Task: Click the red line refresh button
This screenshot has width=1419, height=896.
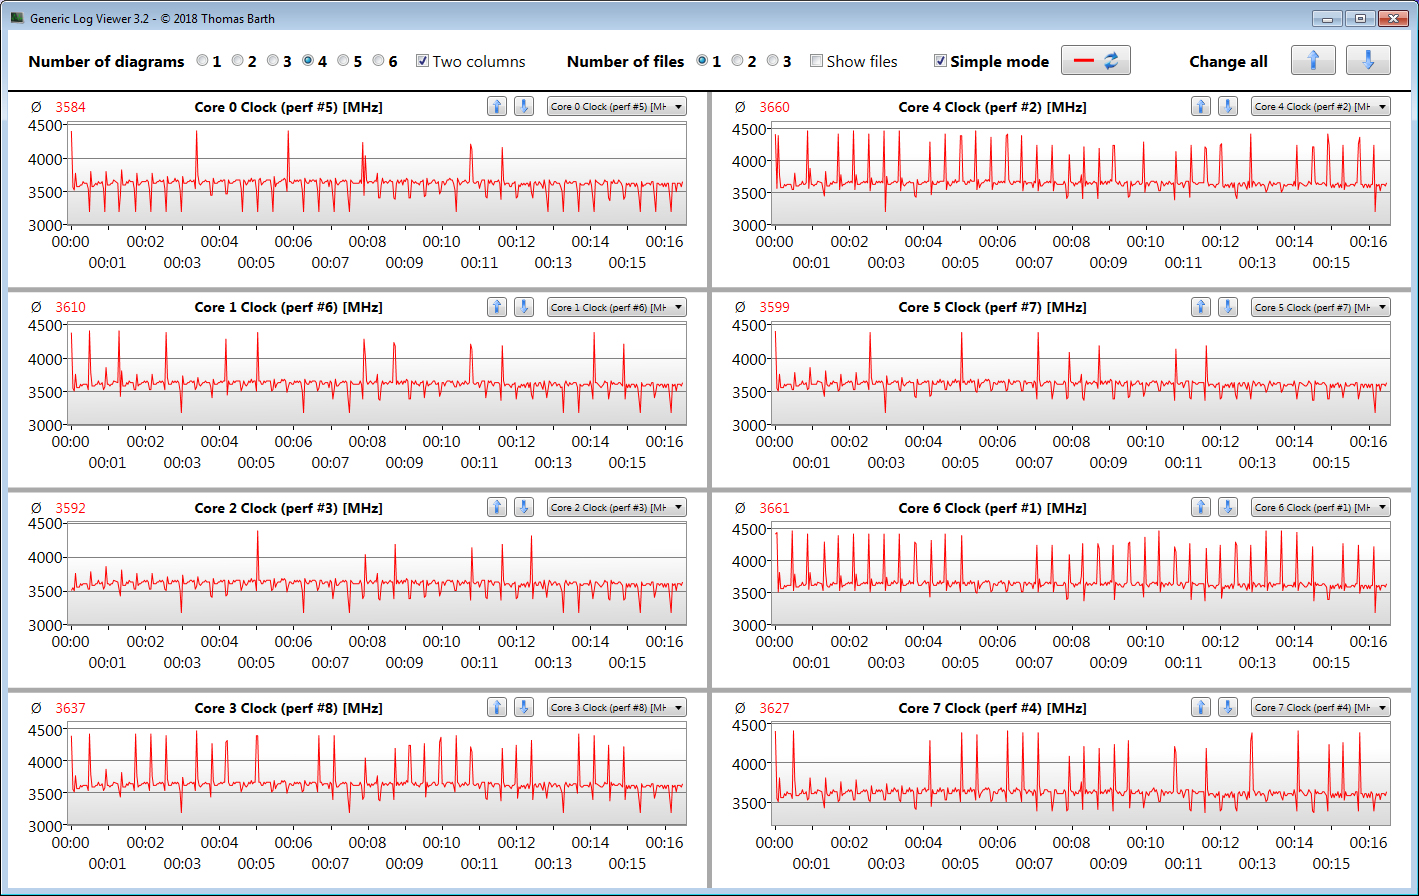Action: 1095,61
